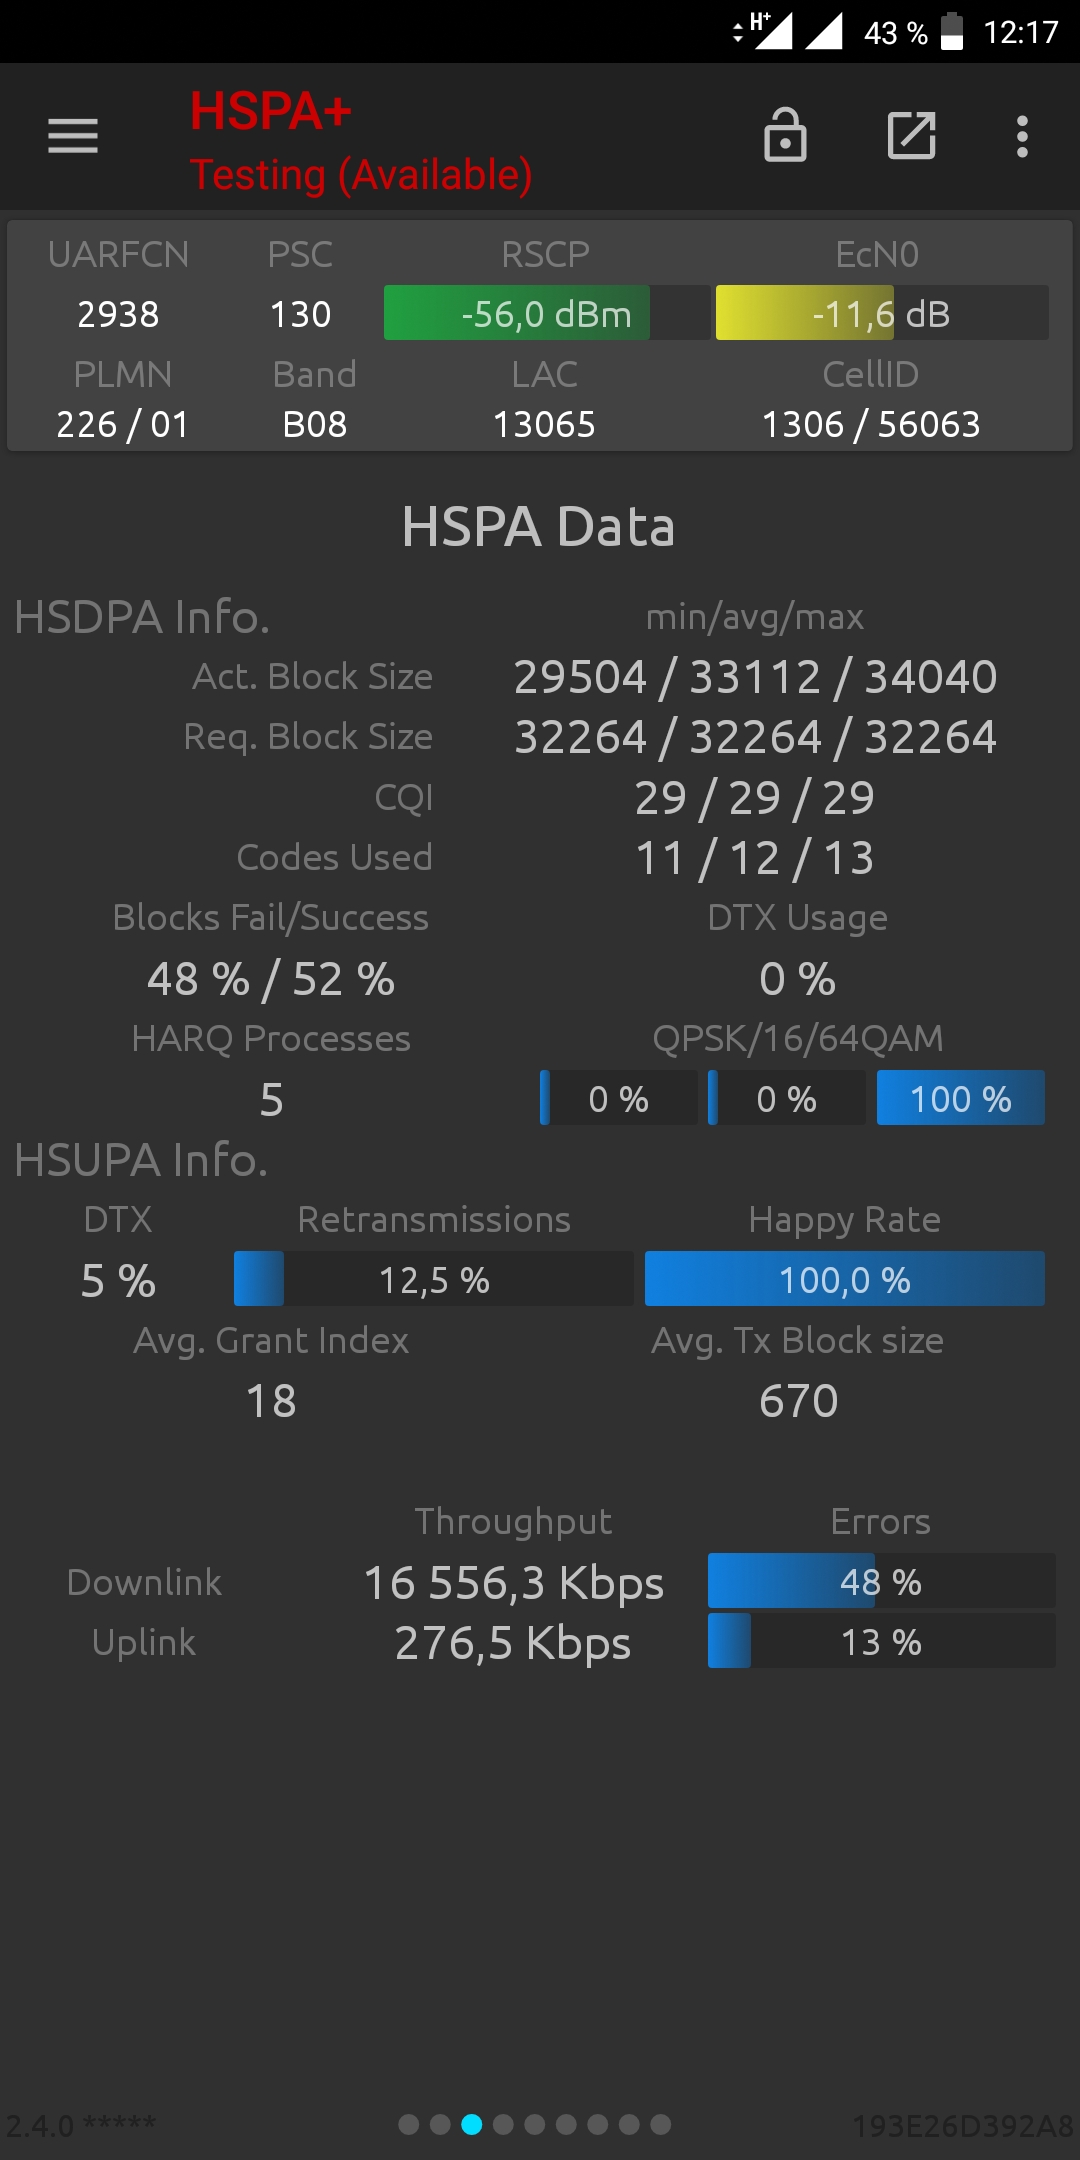Tap the HSPA Data heading
The image size is (1080, 2160).
[x=539, y=526]
